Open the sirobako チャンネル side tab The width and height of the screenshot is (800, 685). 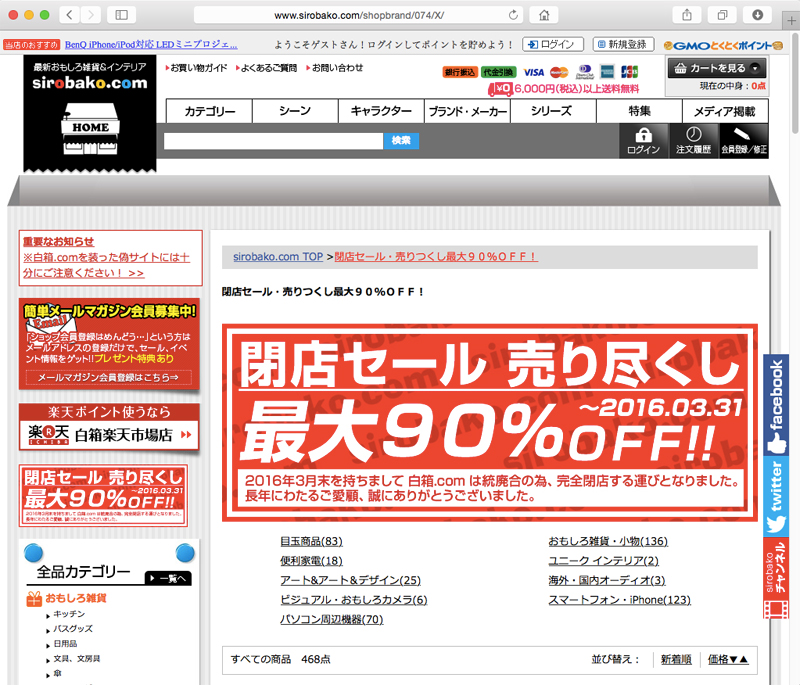(776, 578)
